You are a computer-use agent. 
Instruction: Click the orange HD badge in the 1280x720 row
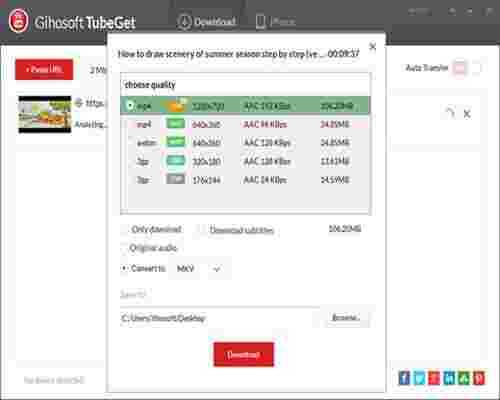(177, 105)
